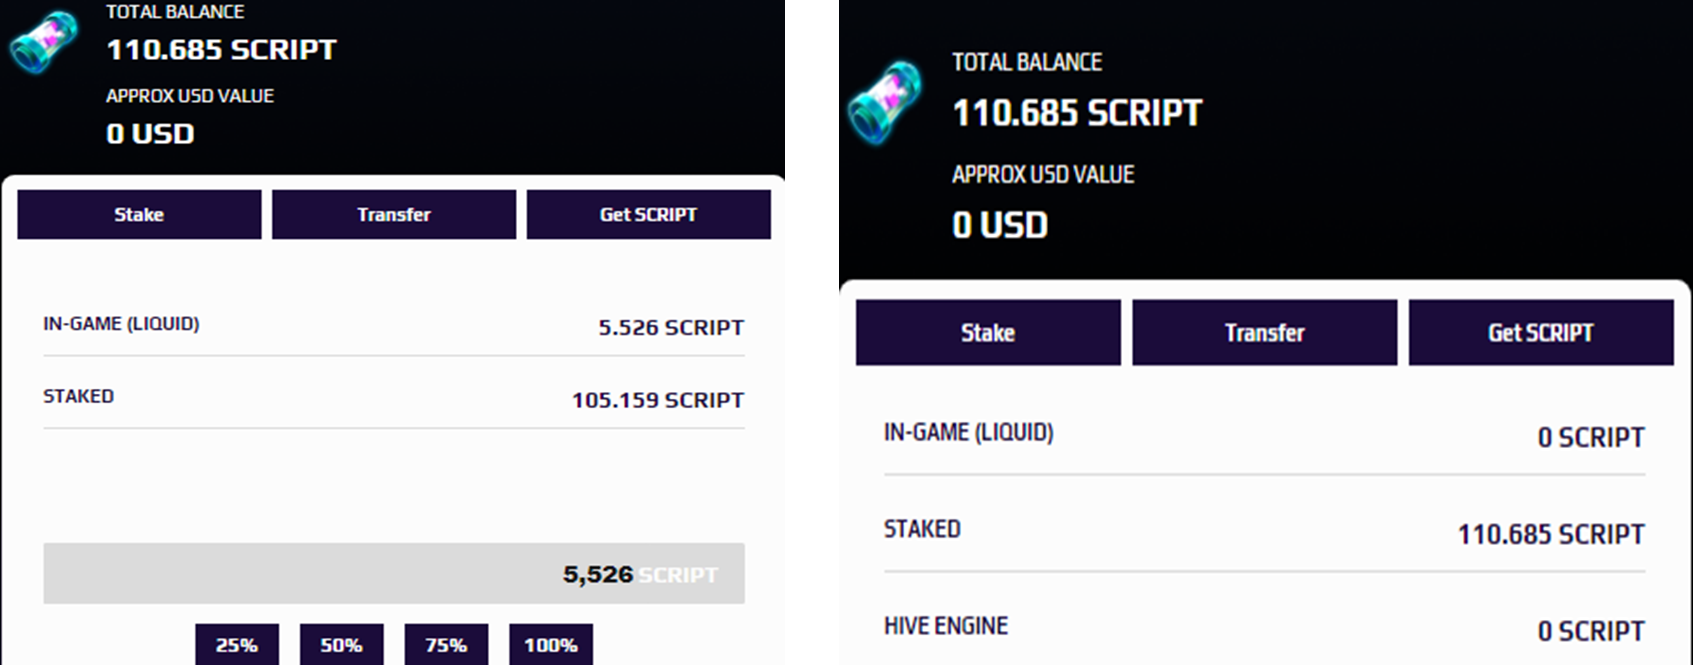Select the 75% amount preset

446,645
